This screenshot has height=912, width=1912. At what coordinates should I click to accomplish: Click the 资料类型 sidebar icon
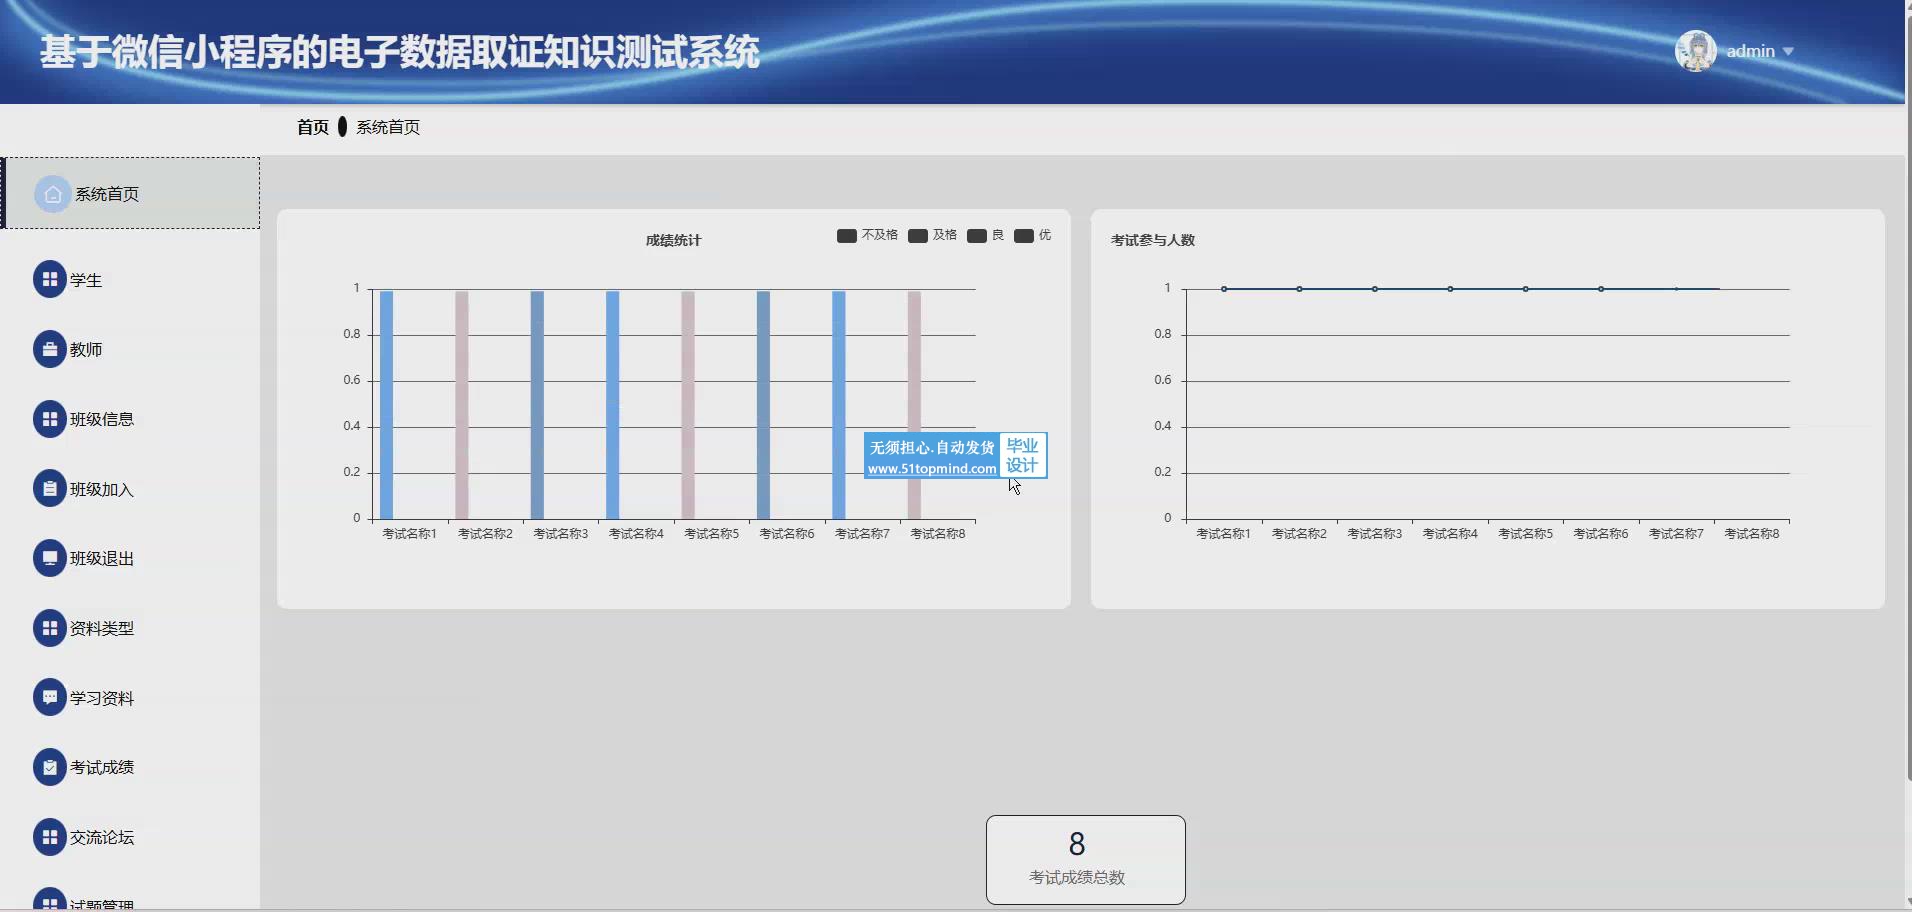point(49,628)
